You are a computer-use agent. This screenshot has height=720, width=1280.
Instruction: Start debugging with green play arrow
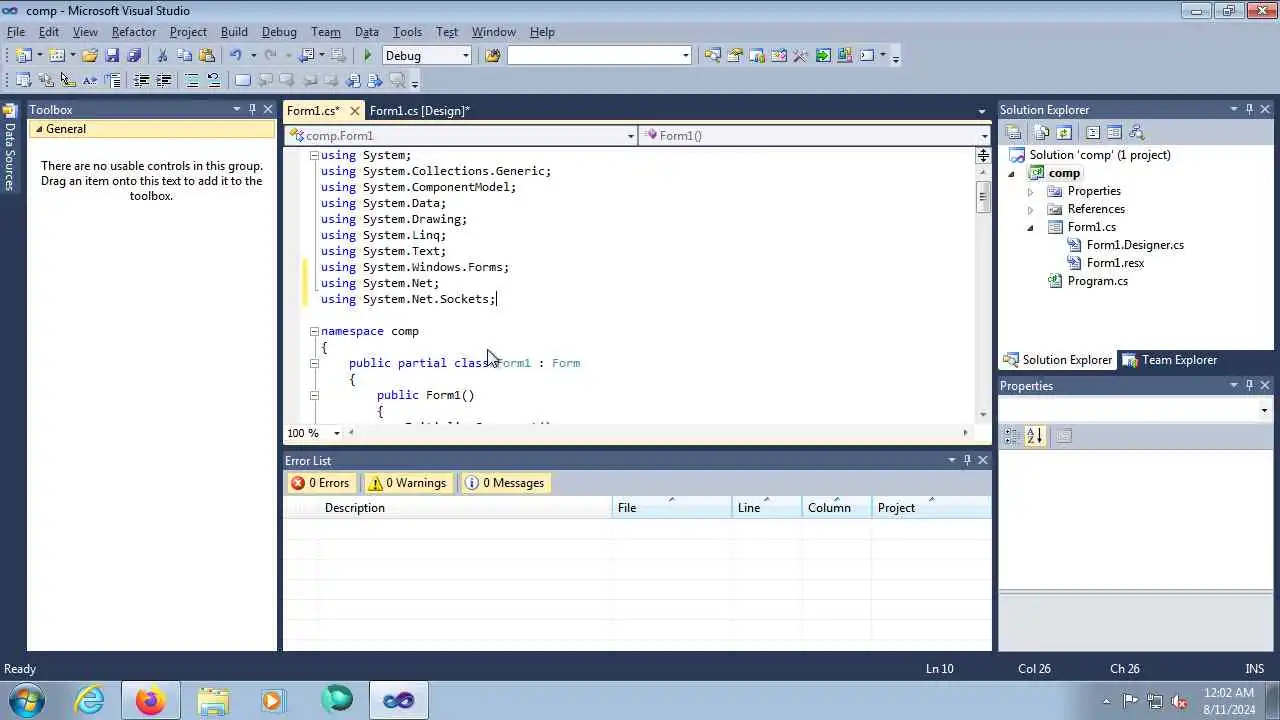click(x=368, y=56)
